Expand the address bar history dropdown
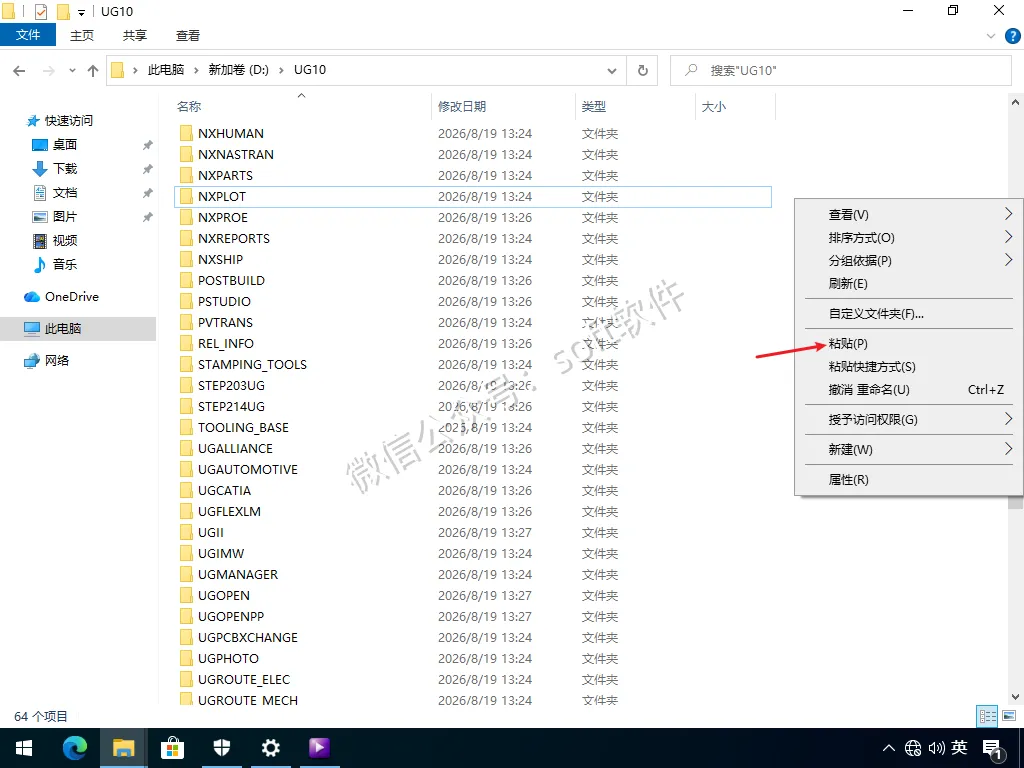Image resolution: width=1024 pixels, height=768 pixels. coord(612,71)
